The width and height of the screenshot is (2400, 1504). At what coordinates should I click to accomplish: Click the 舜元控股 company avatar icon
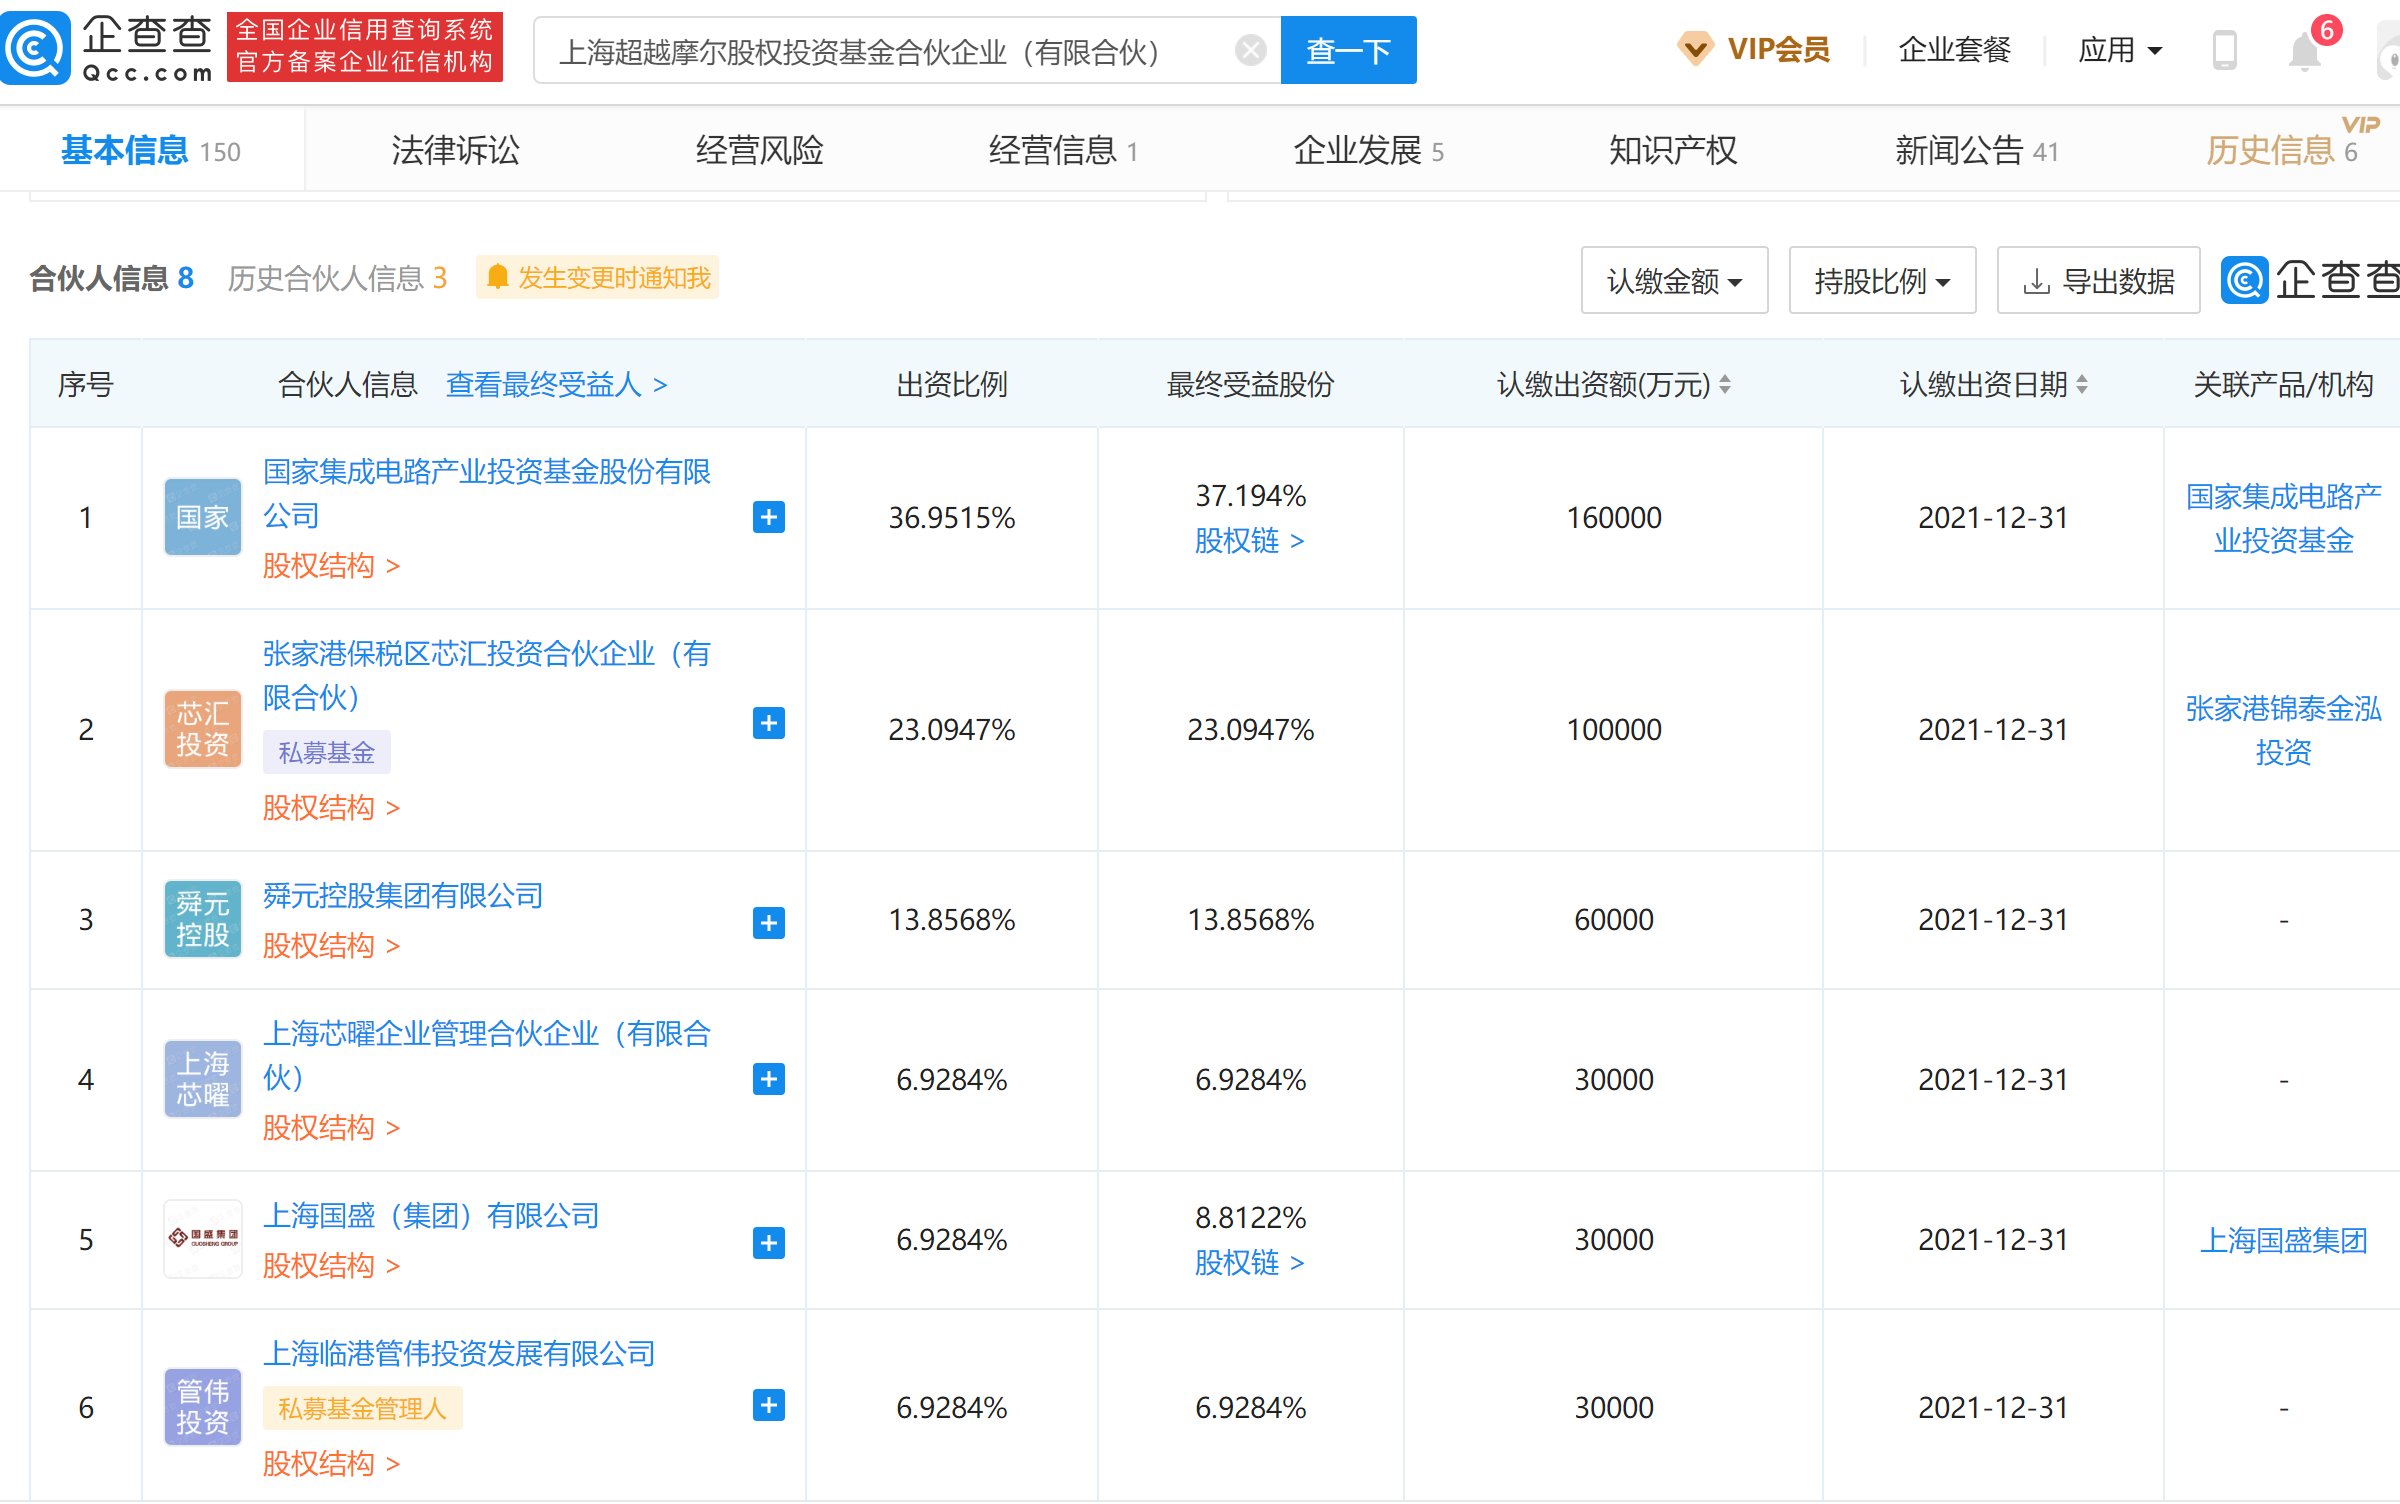pyautogui.click(x=203, y=919)
